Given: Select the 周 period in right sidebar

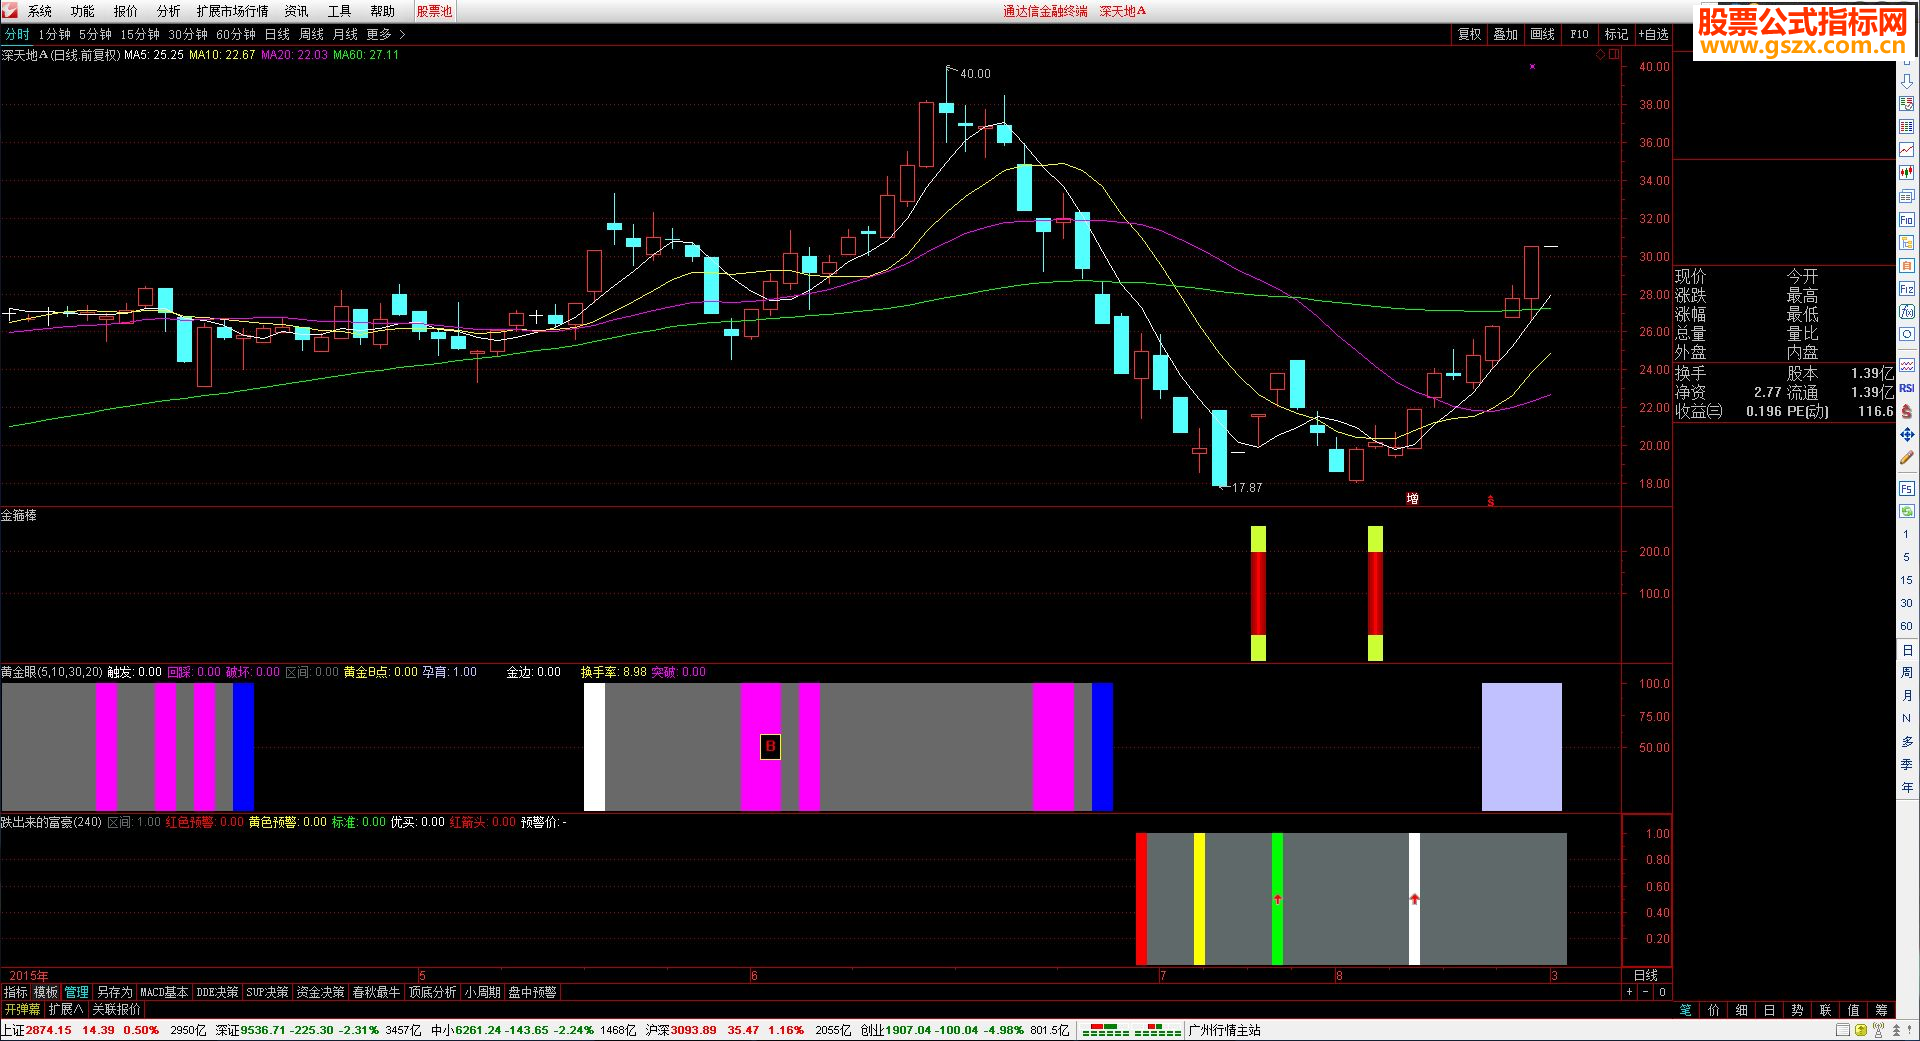Looking at the screenshot, I should 1907,672.
